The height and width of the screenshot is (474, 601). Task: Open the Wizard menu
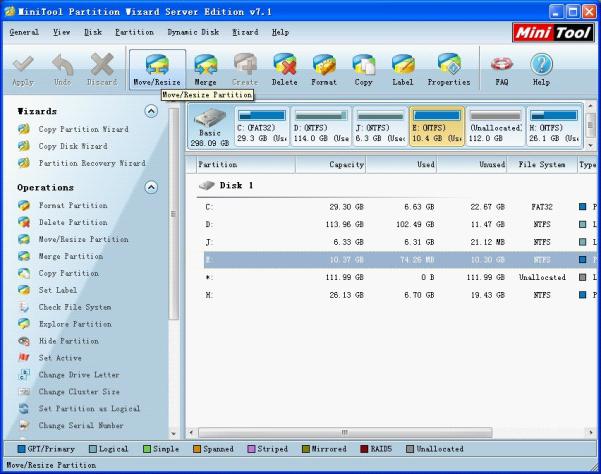point(245,32)
